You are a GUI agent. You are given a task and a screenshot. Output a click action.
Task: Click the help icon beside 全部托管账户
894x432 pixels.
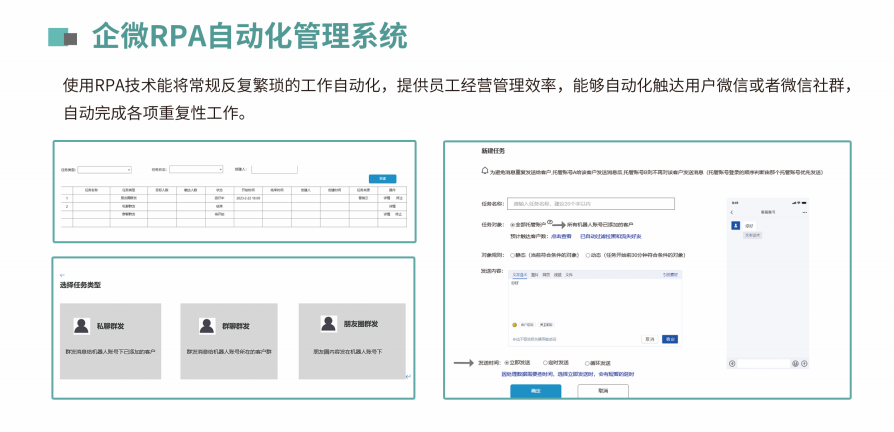(550, 223)
